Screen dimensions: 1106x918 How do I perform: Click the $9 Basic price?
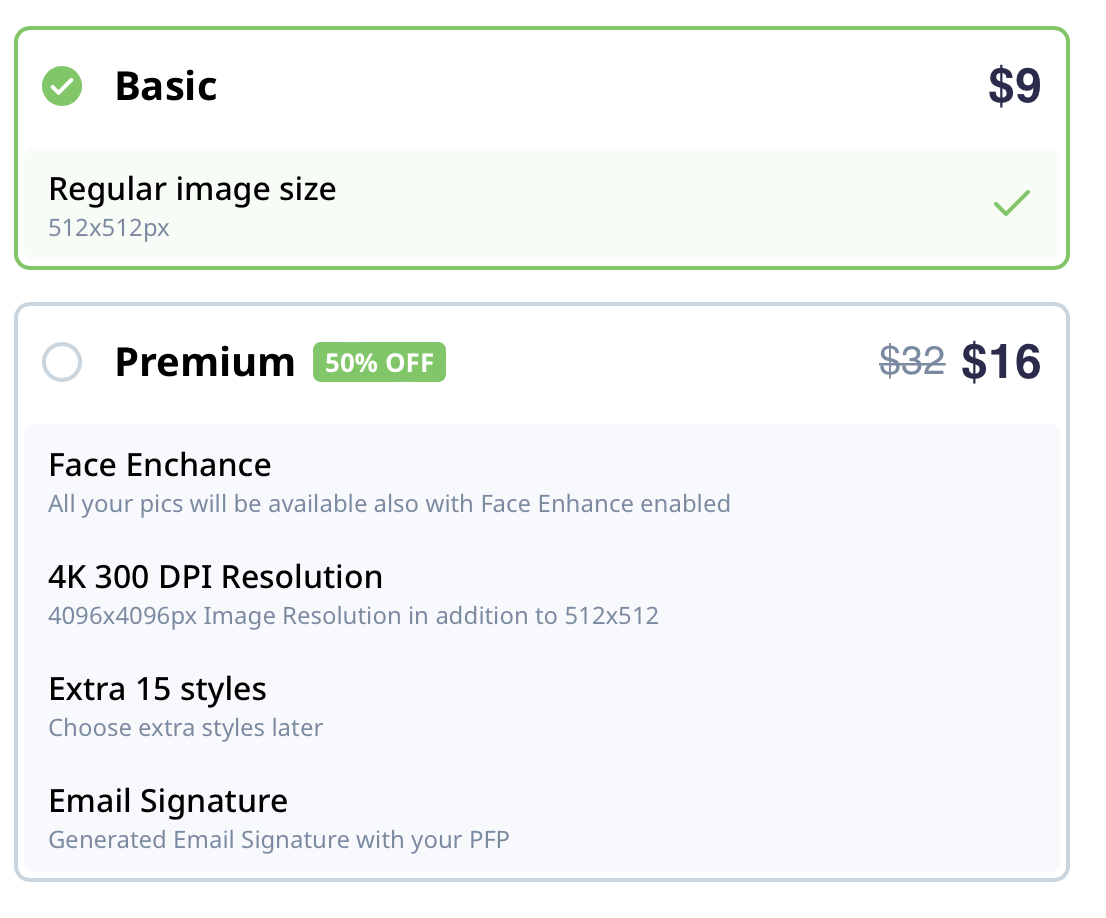(1014, 86)
